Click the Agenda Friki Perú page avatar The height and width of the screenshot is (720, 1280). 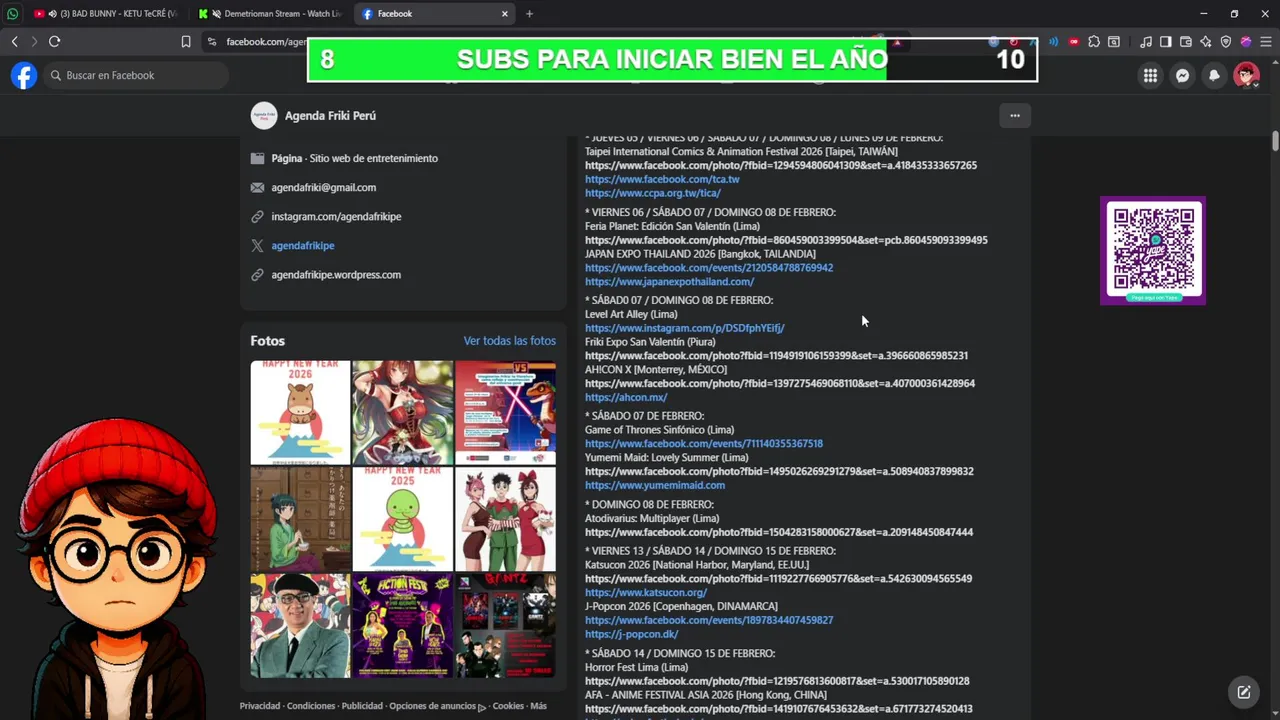264,116
